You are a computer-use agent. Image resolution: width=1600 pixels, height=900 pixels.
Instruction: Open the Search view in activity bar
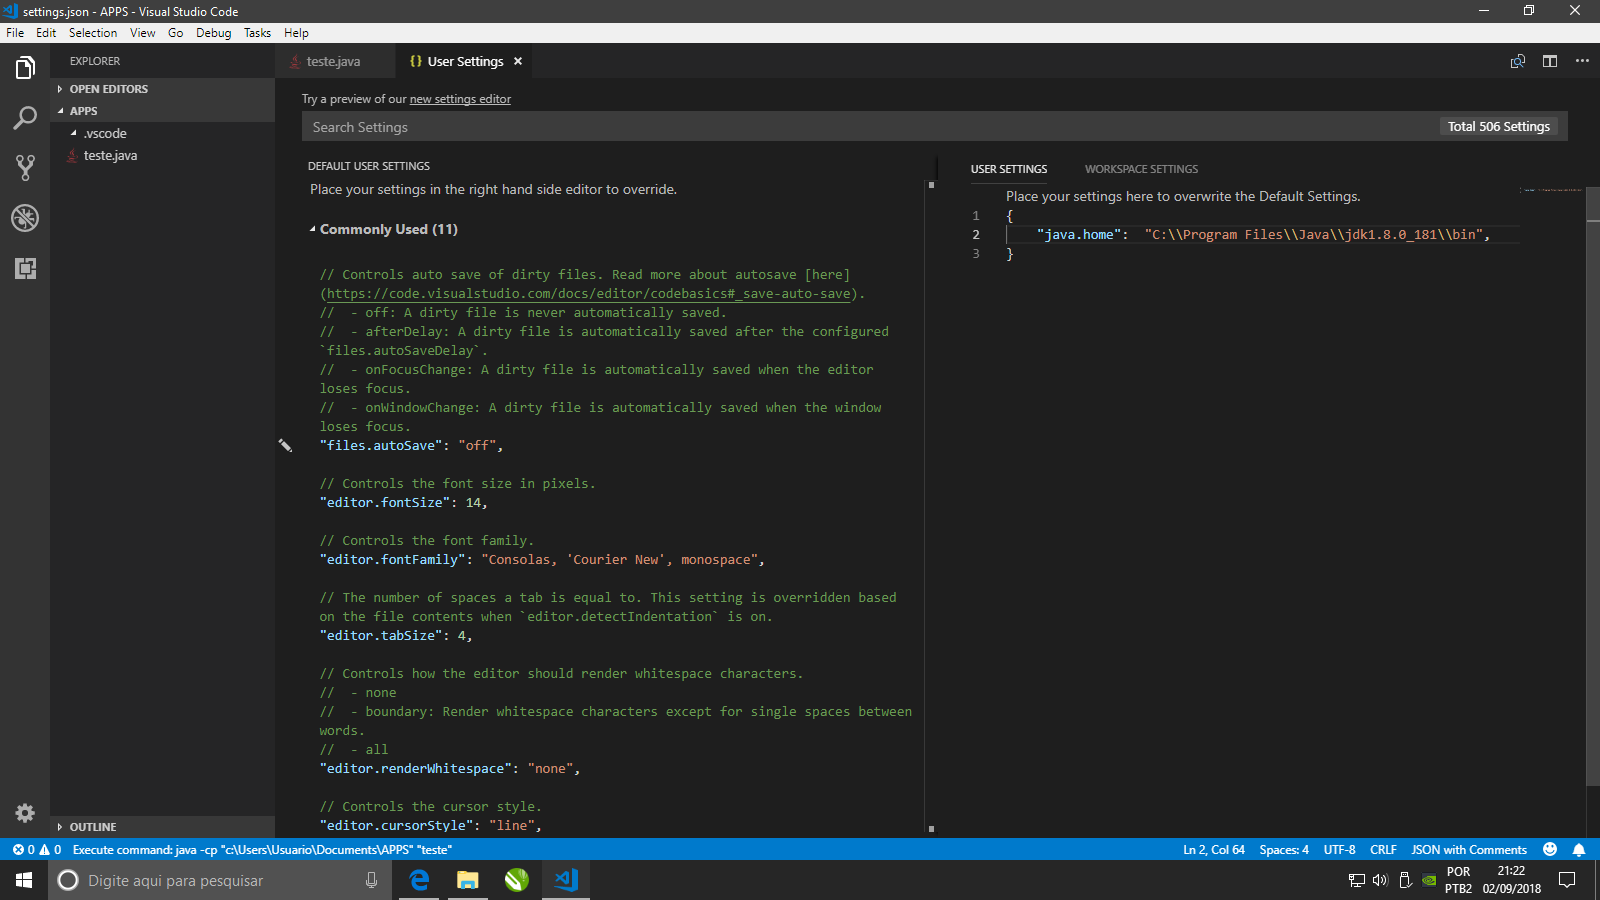25,118
